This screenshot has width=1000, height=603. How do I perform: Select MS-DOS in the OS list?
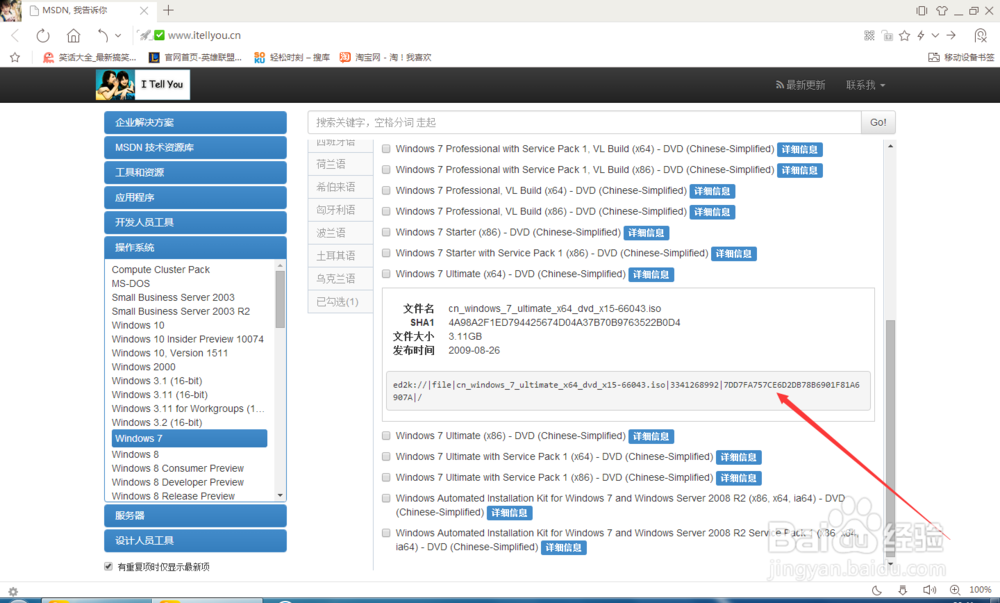coord(131,284)
